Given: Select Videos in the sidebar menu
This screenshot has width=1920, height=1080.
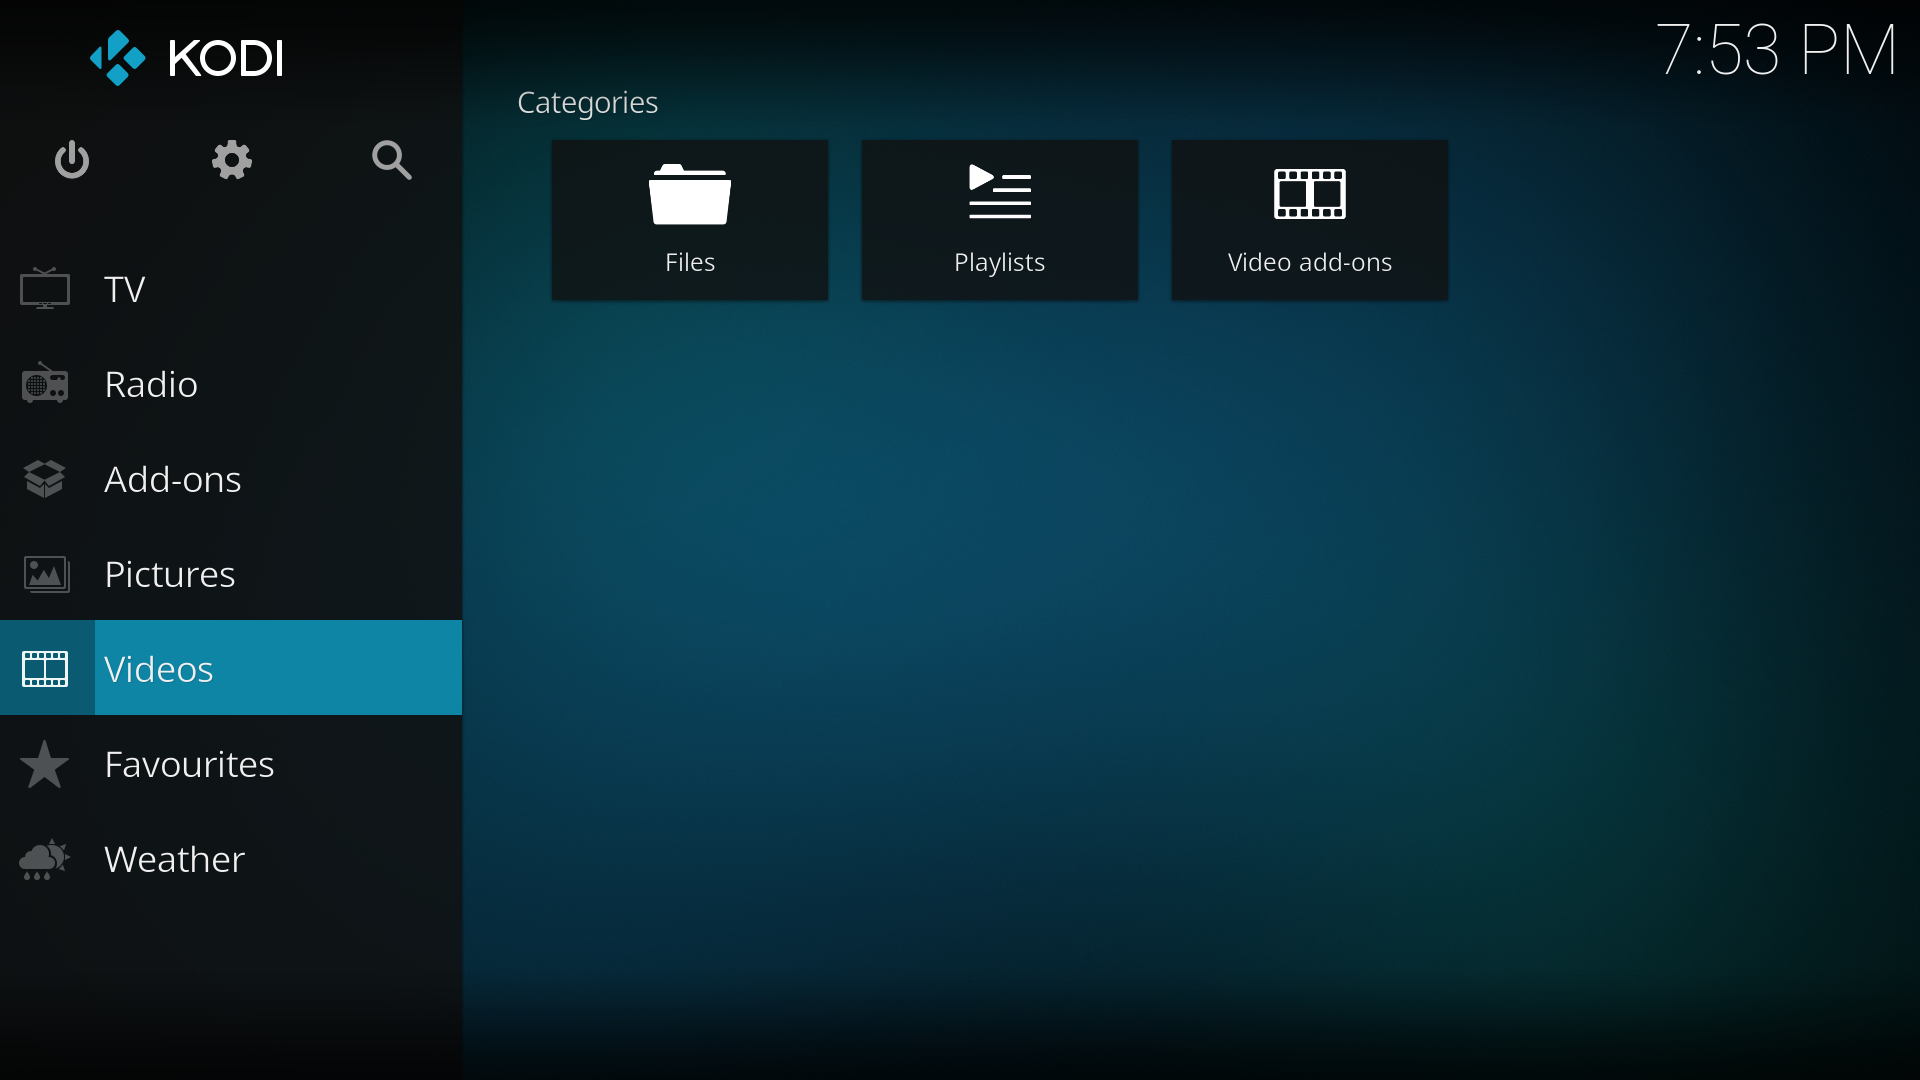Looking at the screenshot, I should click(159, 668).
